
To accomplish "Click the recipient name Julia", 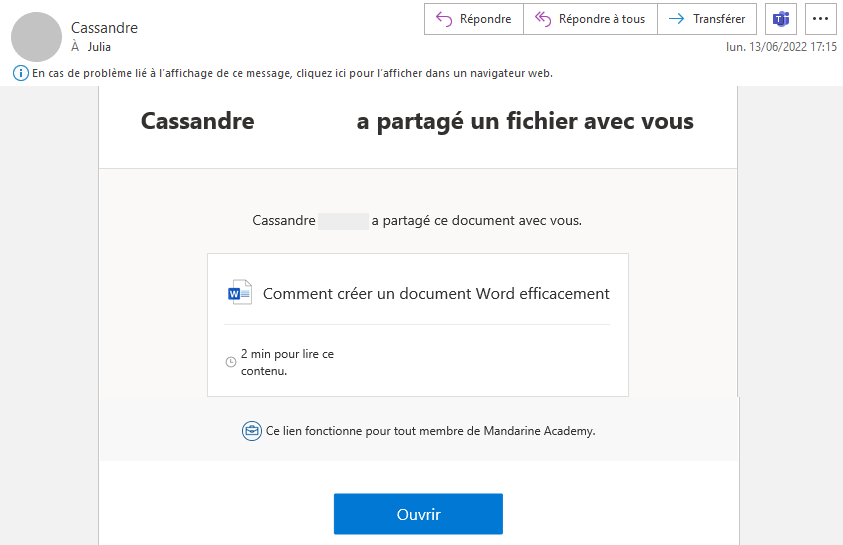I will click(x=99, y=47).
